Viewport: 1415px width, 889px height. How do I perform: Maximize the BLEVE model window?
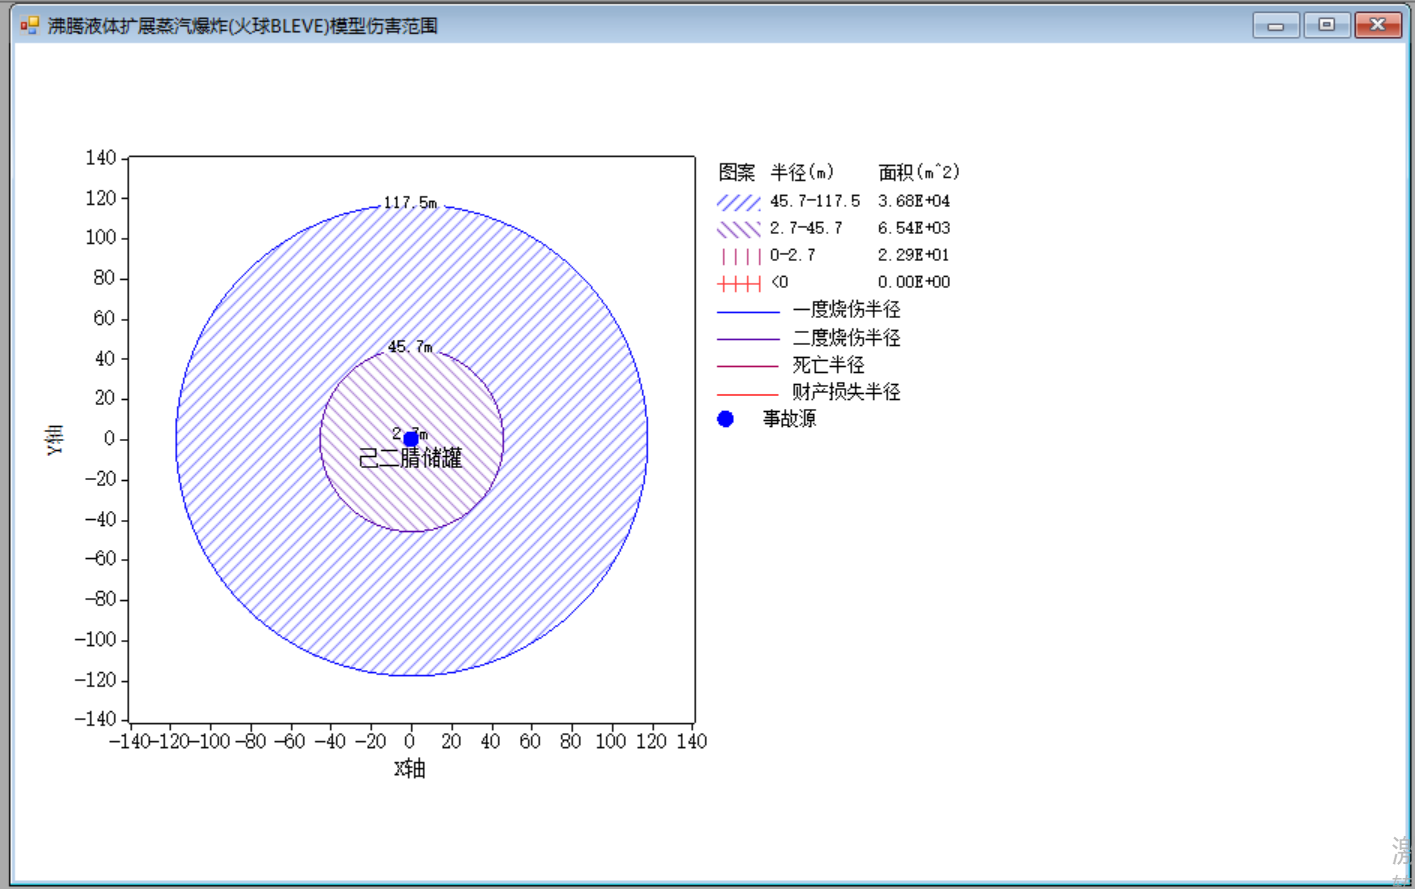(x=1327, y=25)
